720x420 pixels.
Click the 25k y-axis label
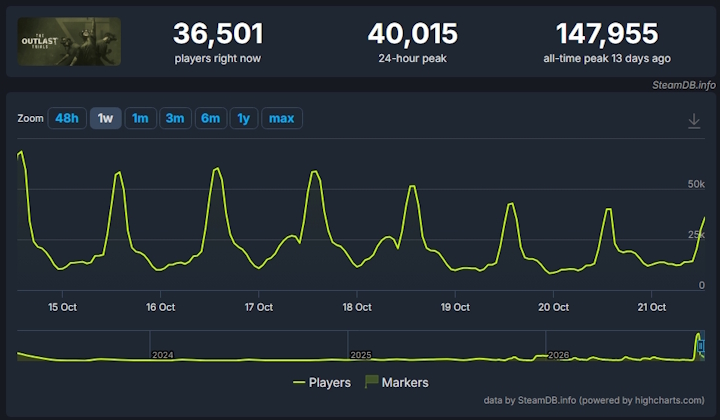[x=696, y=235]
